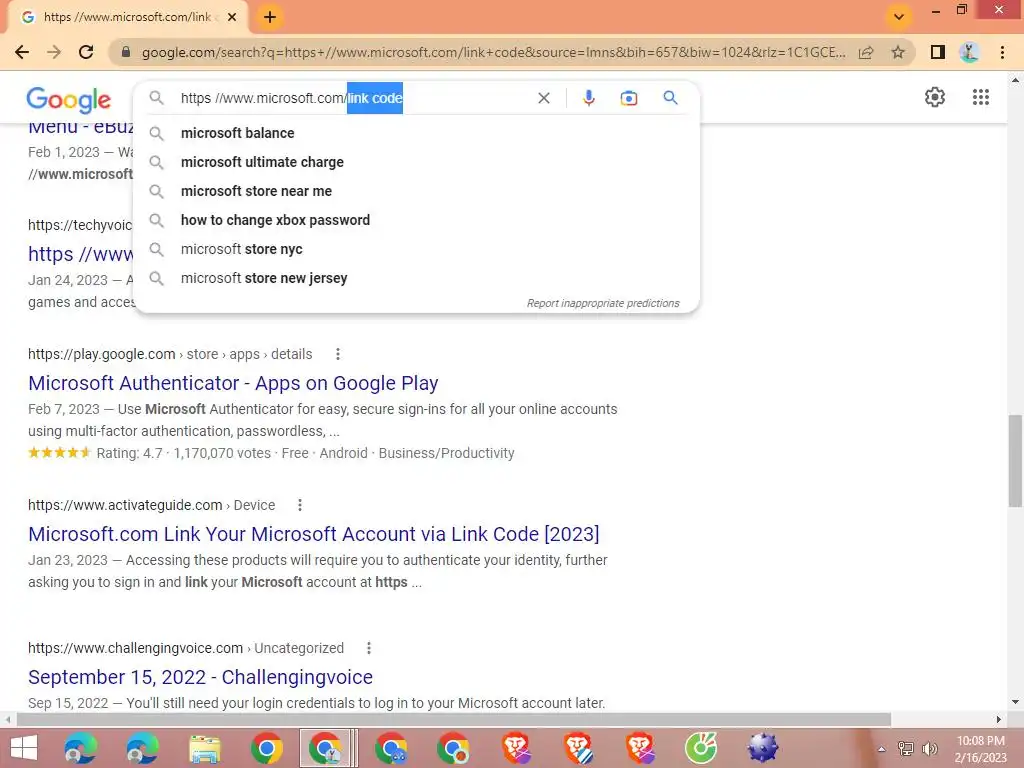Go to the Google homepage via the logo

click(x=69, y=99)
